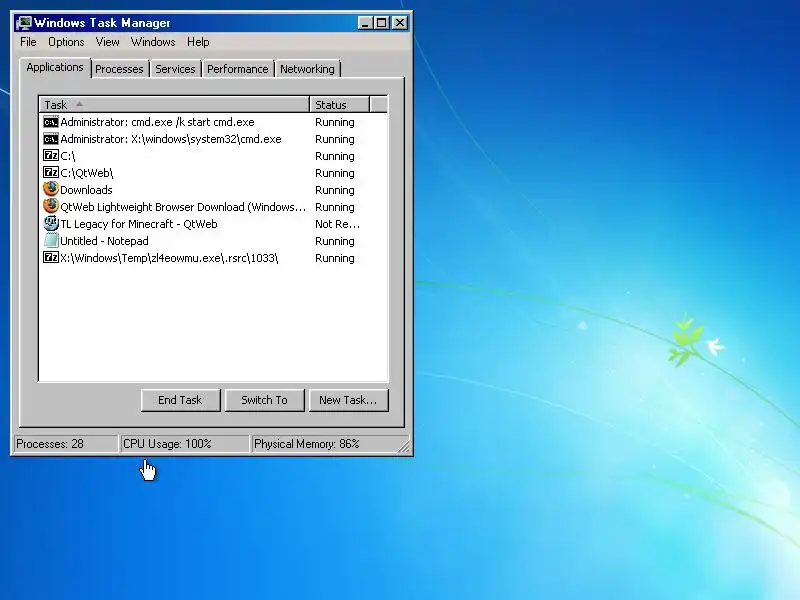Click the Notepad icon for Untitled - Notepad
This screenshot has height=600, width=800.
click(x=51, y=240)
